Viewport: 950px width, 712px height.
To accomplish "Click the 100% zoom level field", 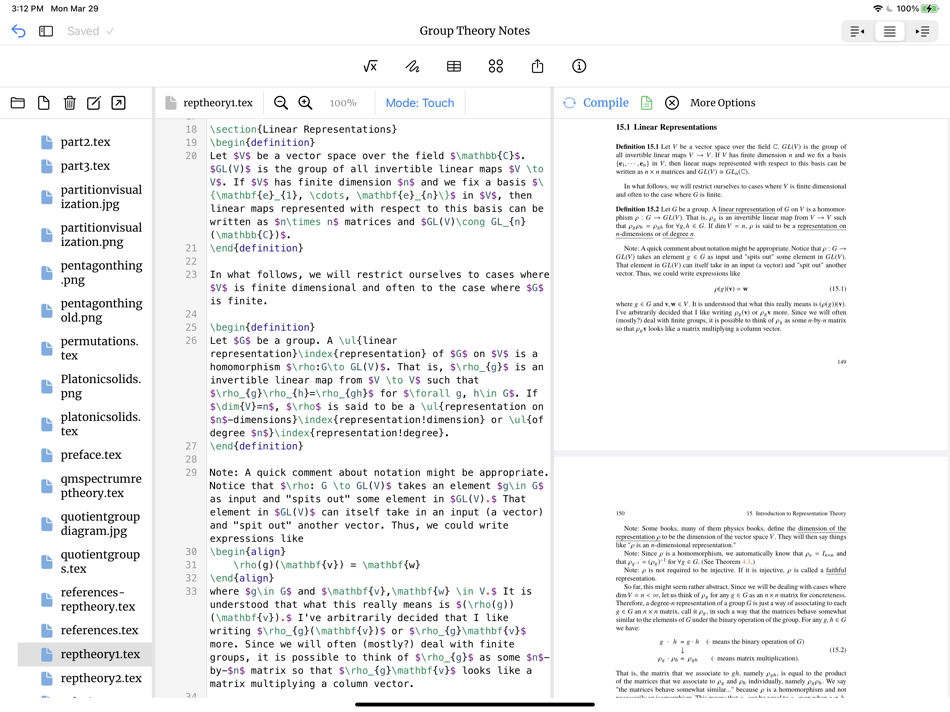I will [343, 103].
